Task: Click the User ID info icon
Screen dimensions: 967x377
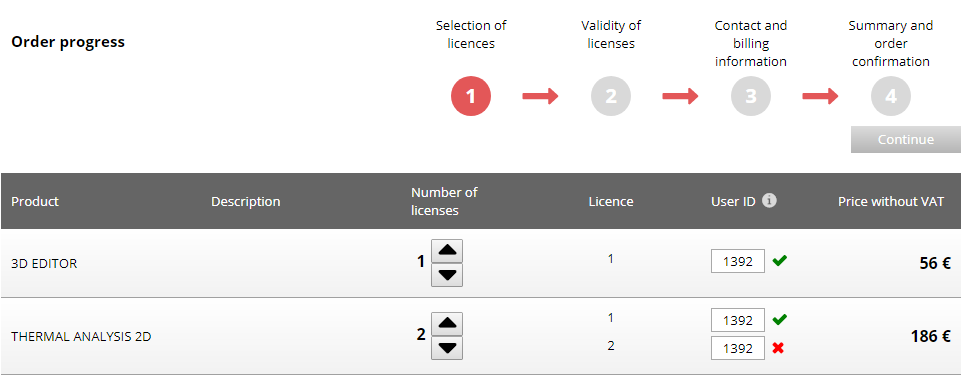Action: click(769, 201)
